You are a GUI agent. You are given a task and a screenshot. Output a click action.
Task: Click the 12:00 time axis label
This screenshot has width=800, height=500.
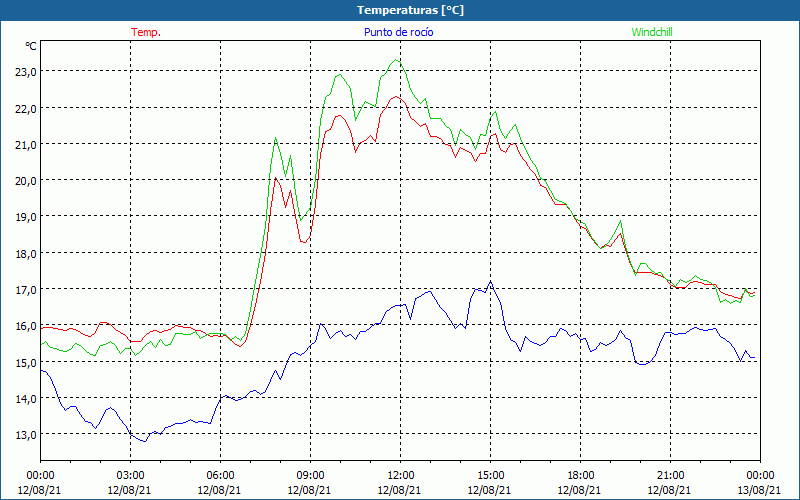pyautogui.click(x=400, y=475)
